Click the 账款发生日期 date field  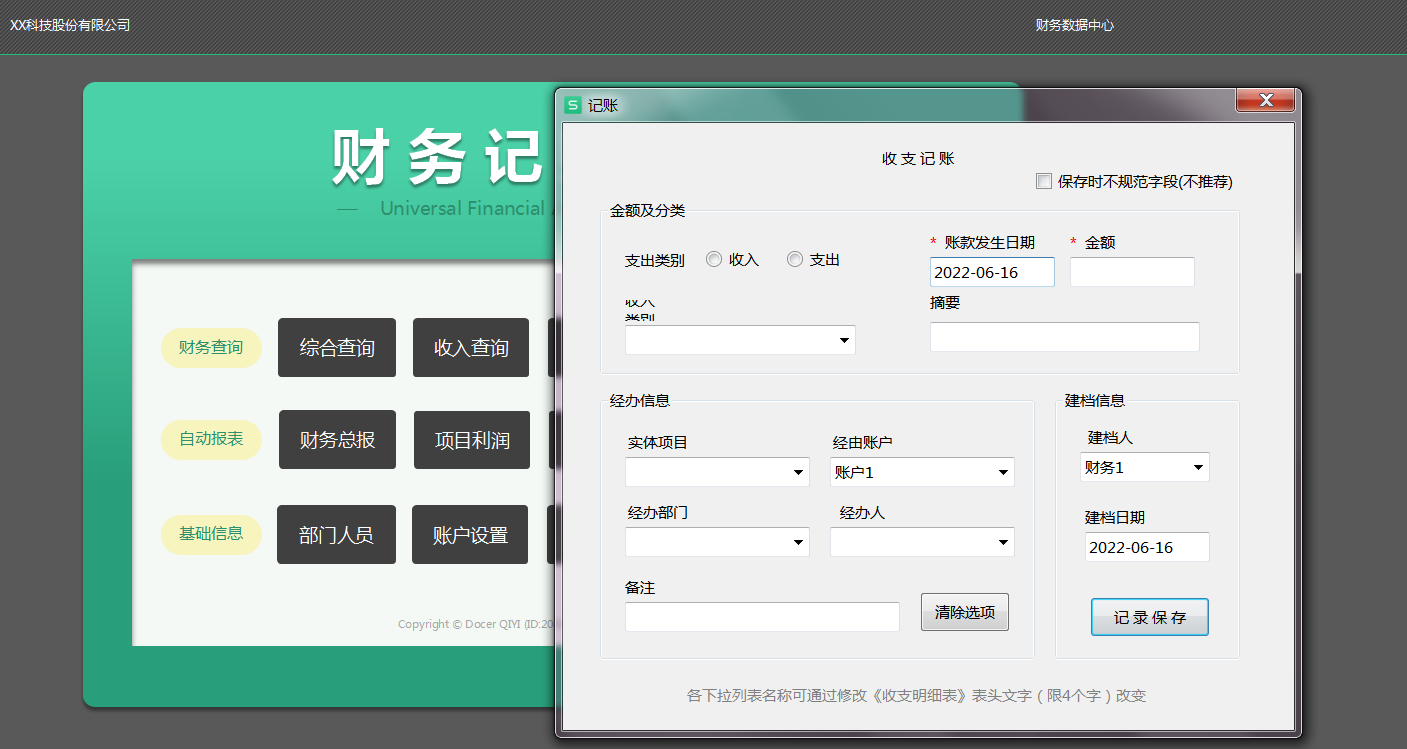click(x=992, y=272)
